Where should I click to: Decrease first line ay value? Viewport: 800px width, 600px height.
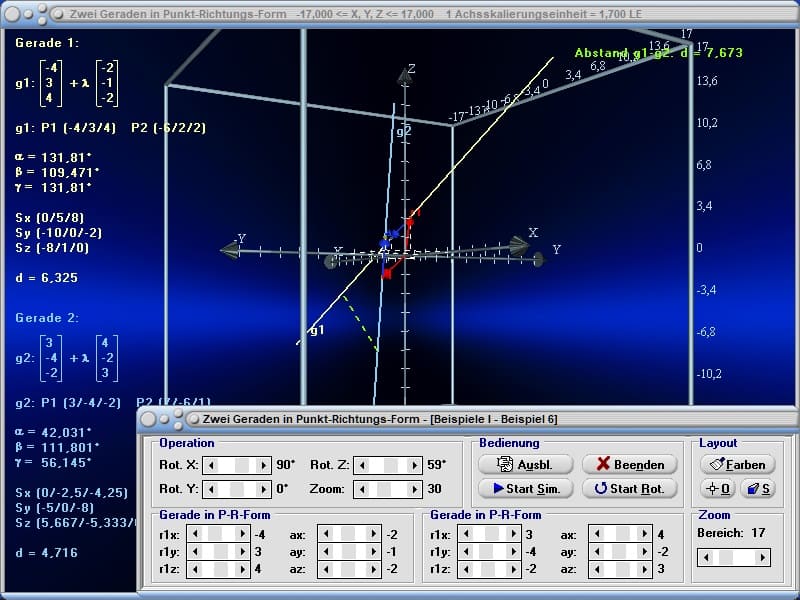[326, 552]
